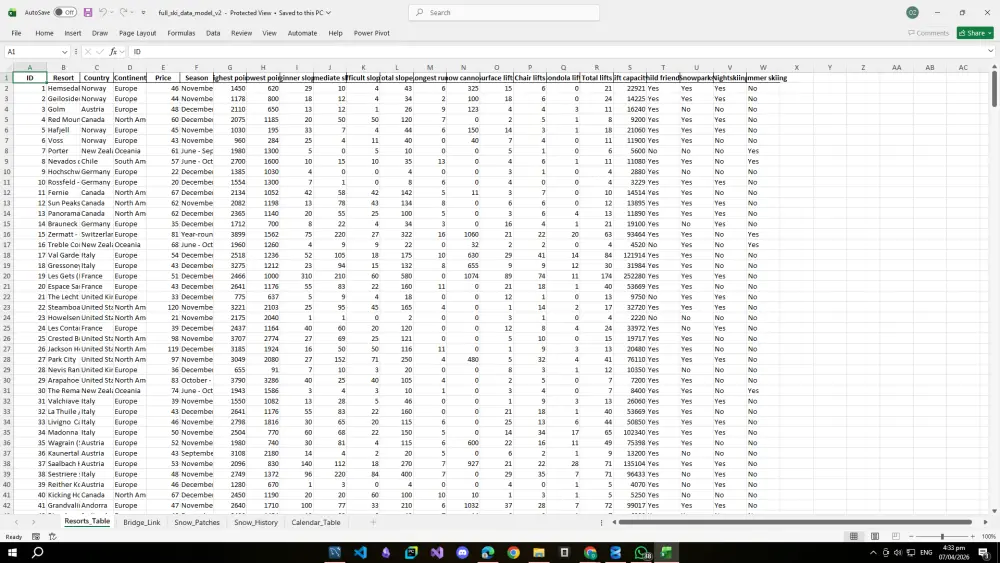
Task: Switch to the Snow_Patches sheet tab
Action: (196, 522)
